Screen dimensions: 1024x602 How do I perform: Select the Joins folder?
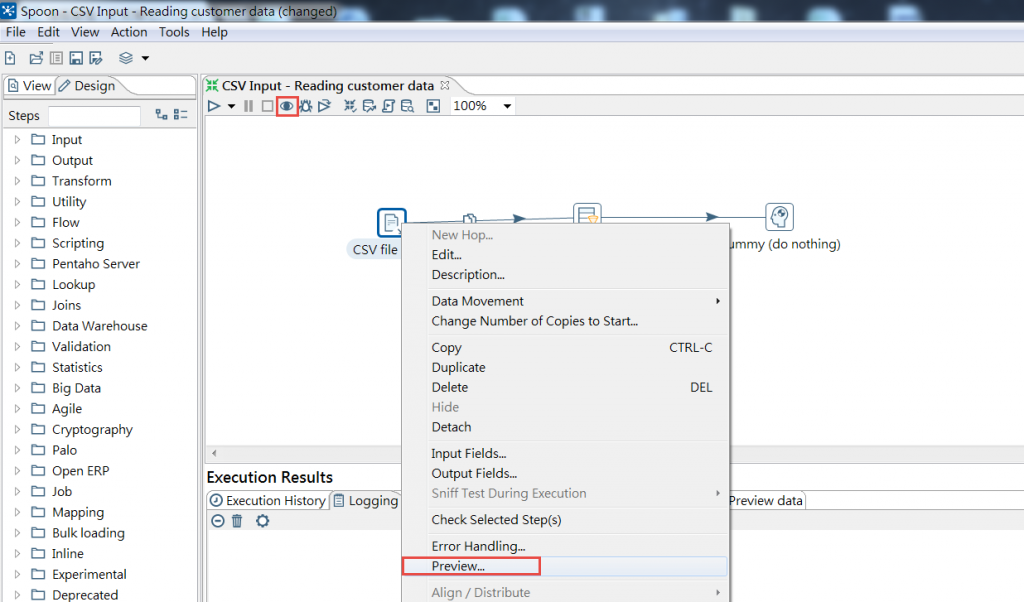[x=67, y=306]
